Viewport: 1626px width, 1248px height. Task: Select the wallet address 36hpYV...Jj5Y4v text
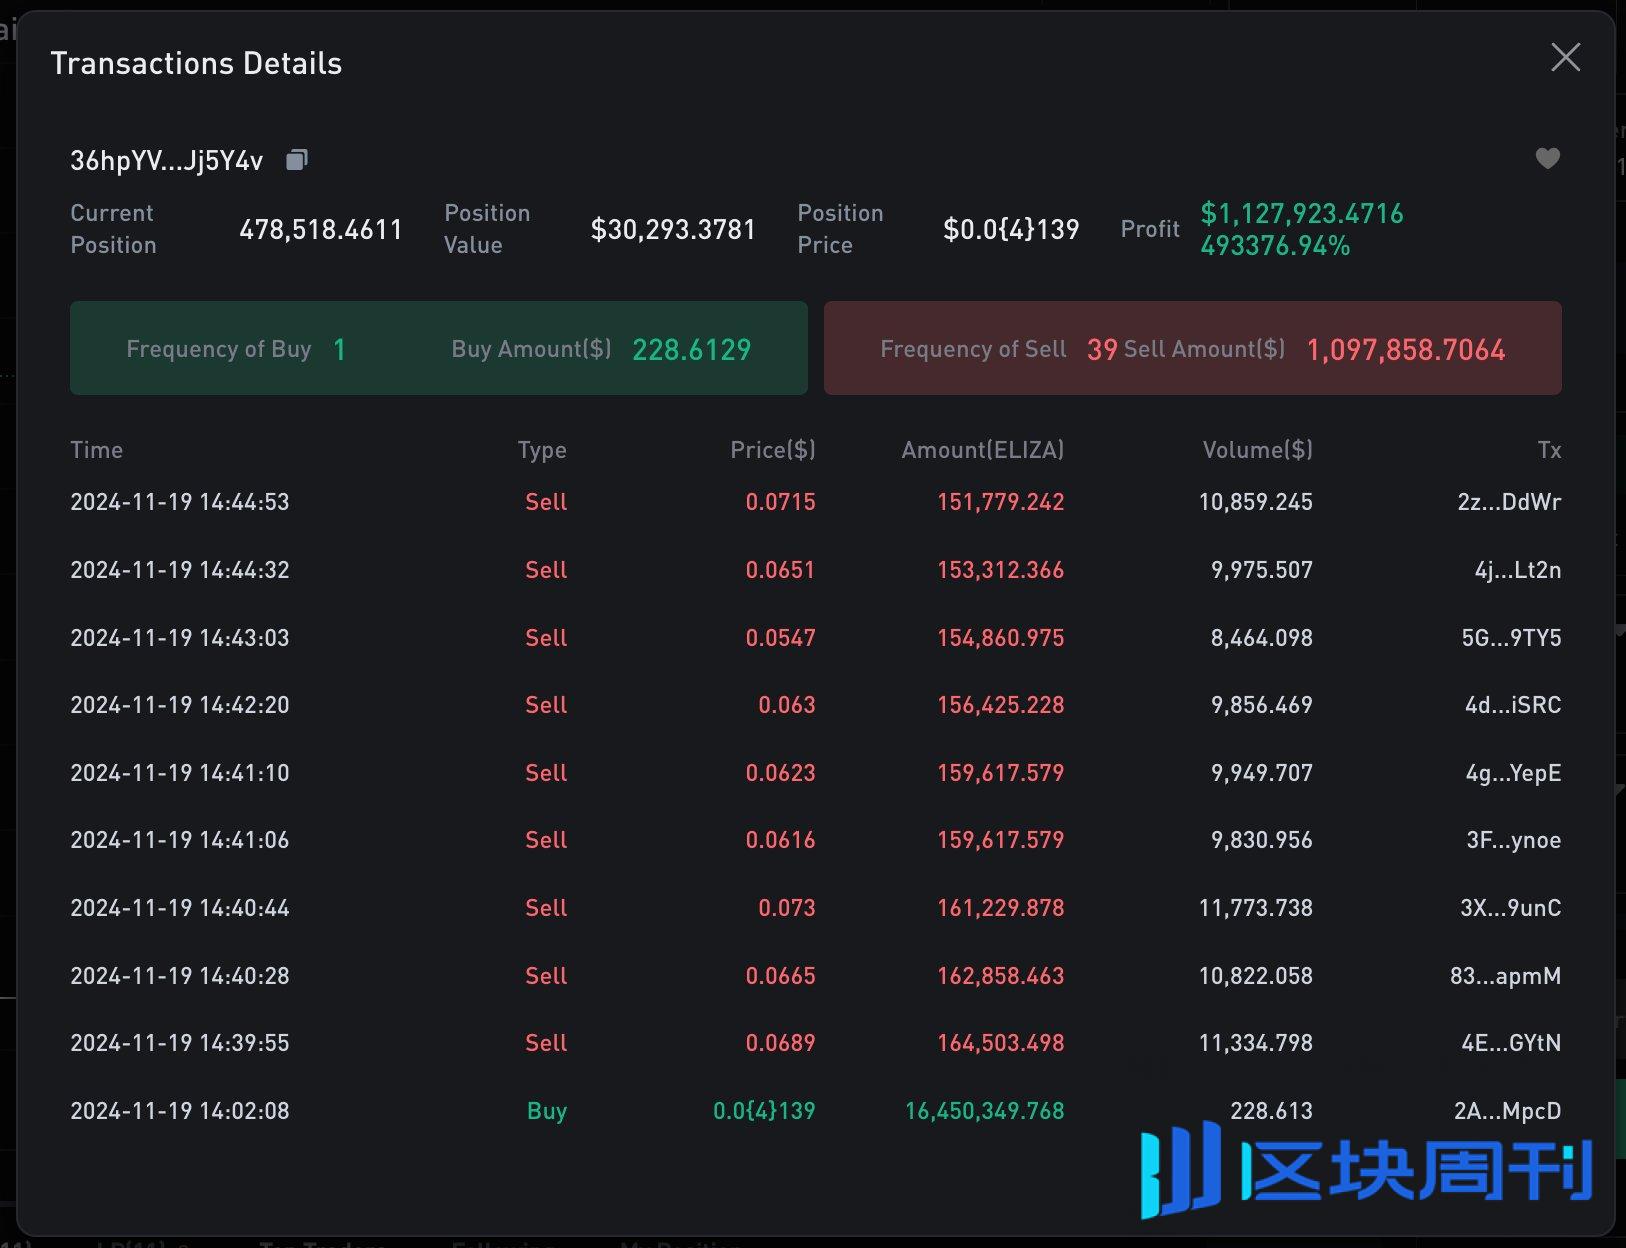point(167,161)
